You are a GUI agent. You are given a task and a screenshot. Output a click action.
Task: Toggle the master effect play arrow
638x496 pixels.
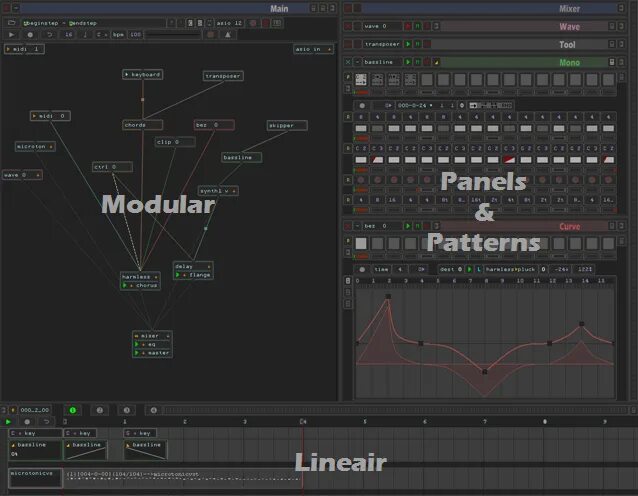137,353
